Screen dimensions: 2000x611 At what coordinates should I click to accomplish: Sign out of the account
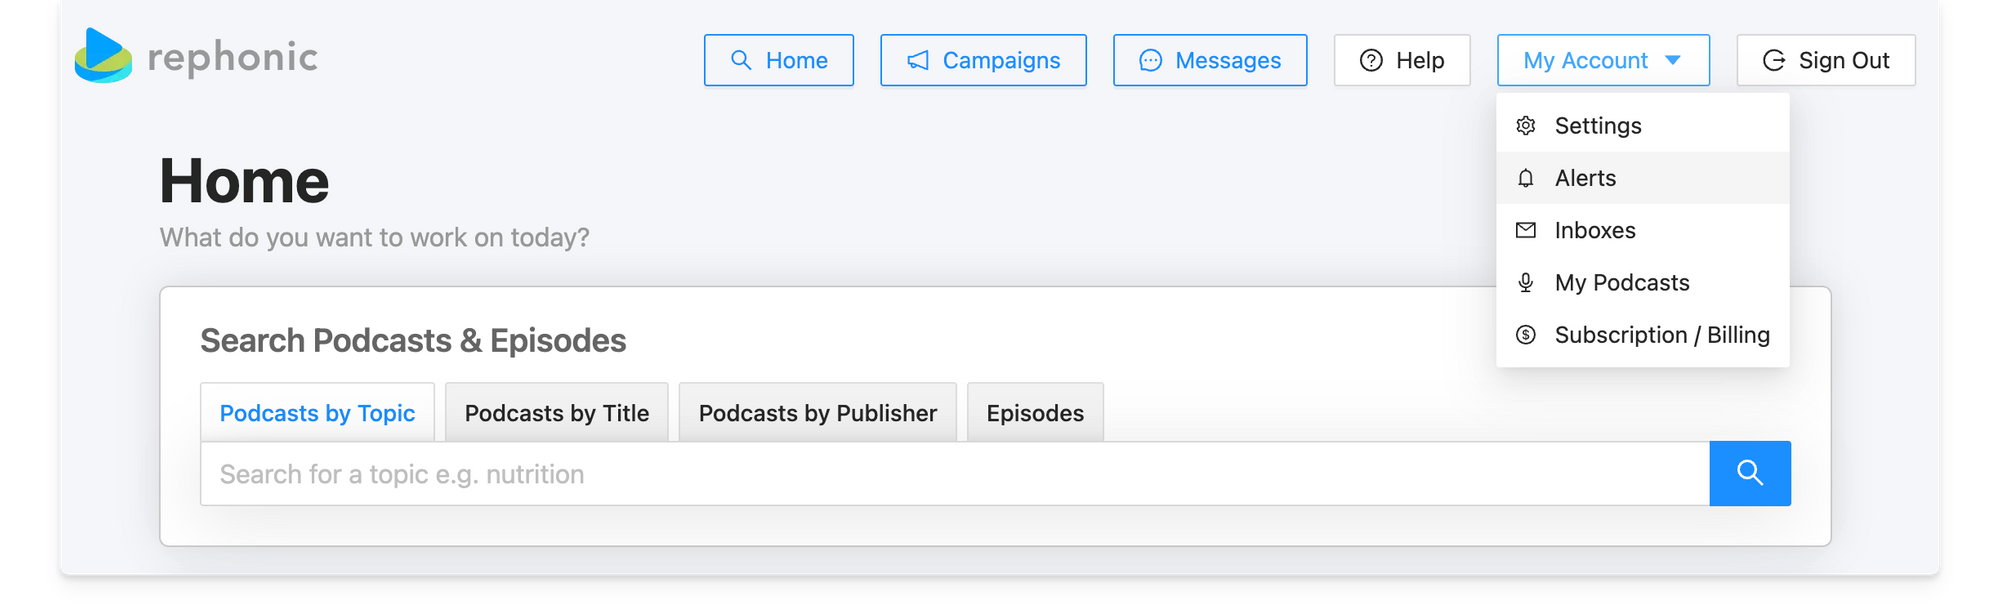coord(1825,61)
